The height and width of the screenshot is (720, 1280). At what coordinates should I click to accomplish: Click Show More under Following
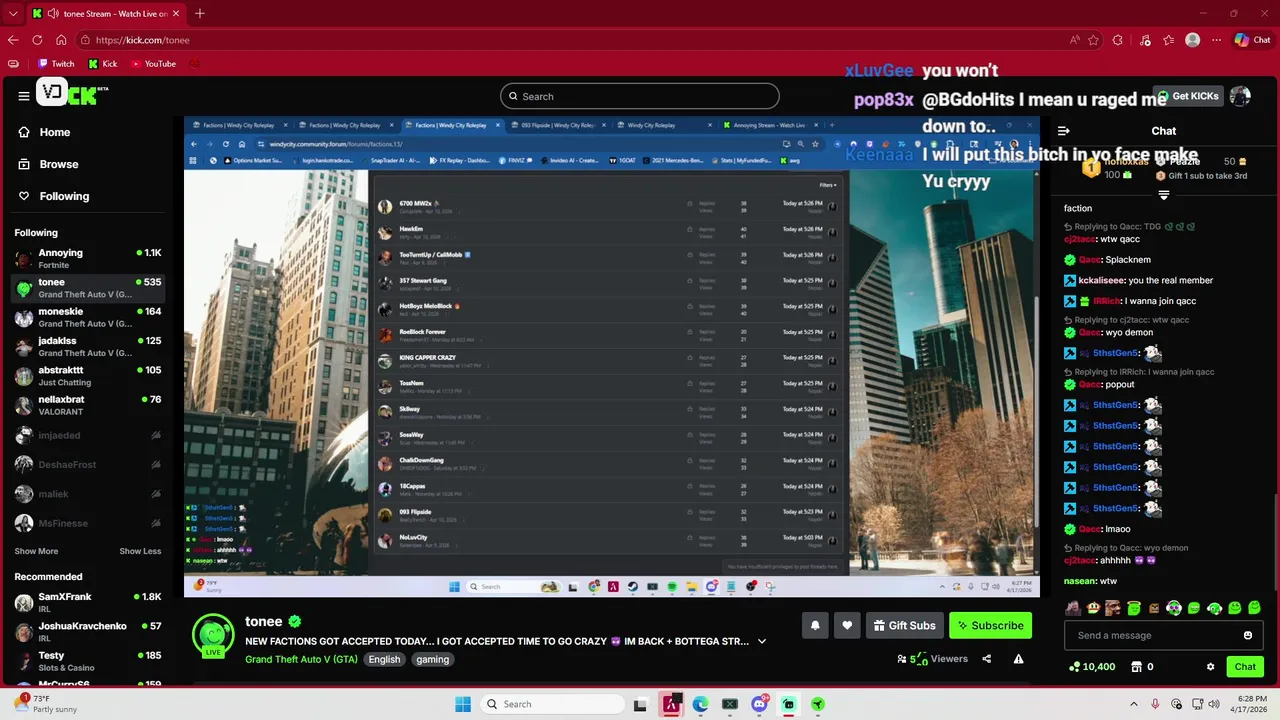[x=36, y=551]
